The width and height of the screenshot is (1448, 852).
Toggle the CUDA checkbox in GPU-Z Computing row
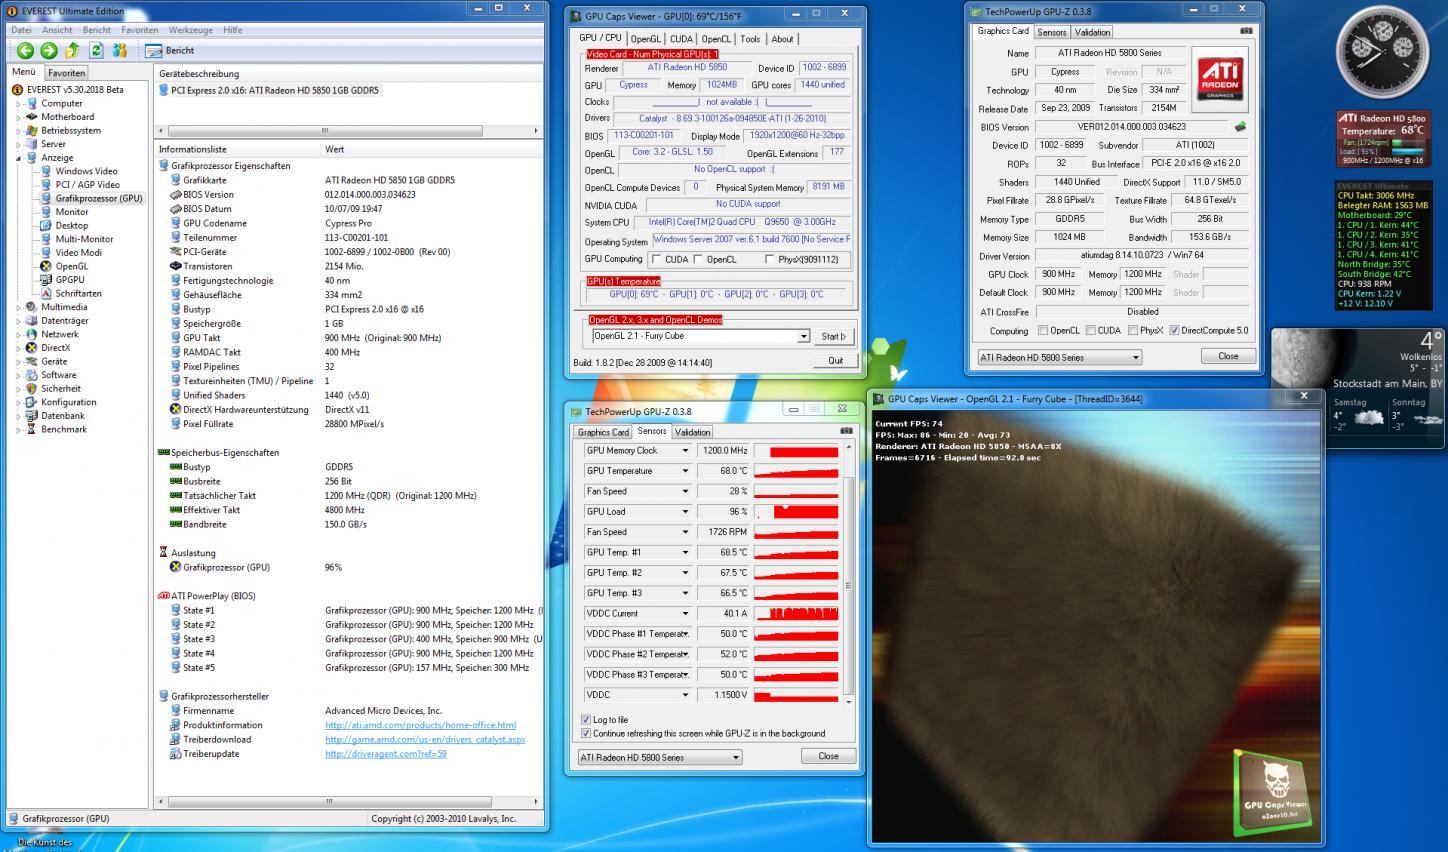1091,330
